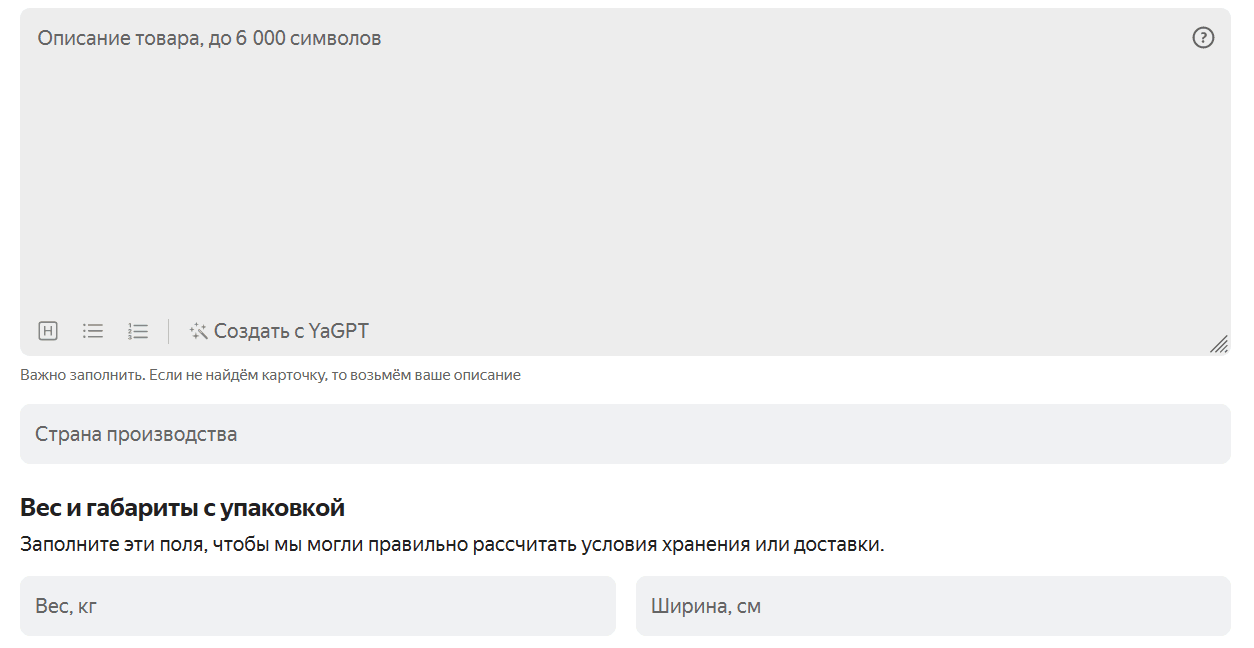Insert a numbered list
Image resolution: width=1254 pixels, height=648 pixels.
pyautogui.click(x=138, y=331)
